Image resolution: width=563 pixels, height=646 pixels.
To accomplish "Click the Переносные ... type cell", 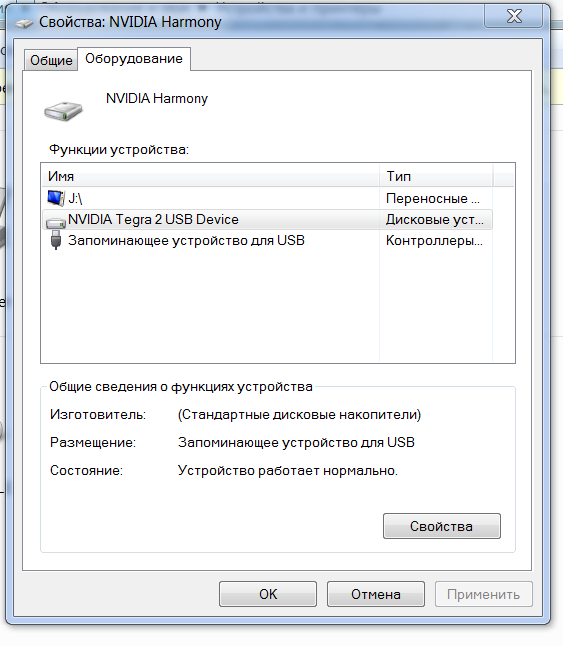I will [x=433, y=199].
